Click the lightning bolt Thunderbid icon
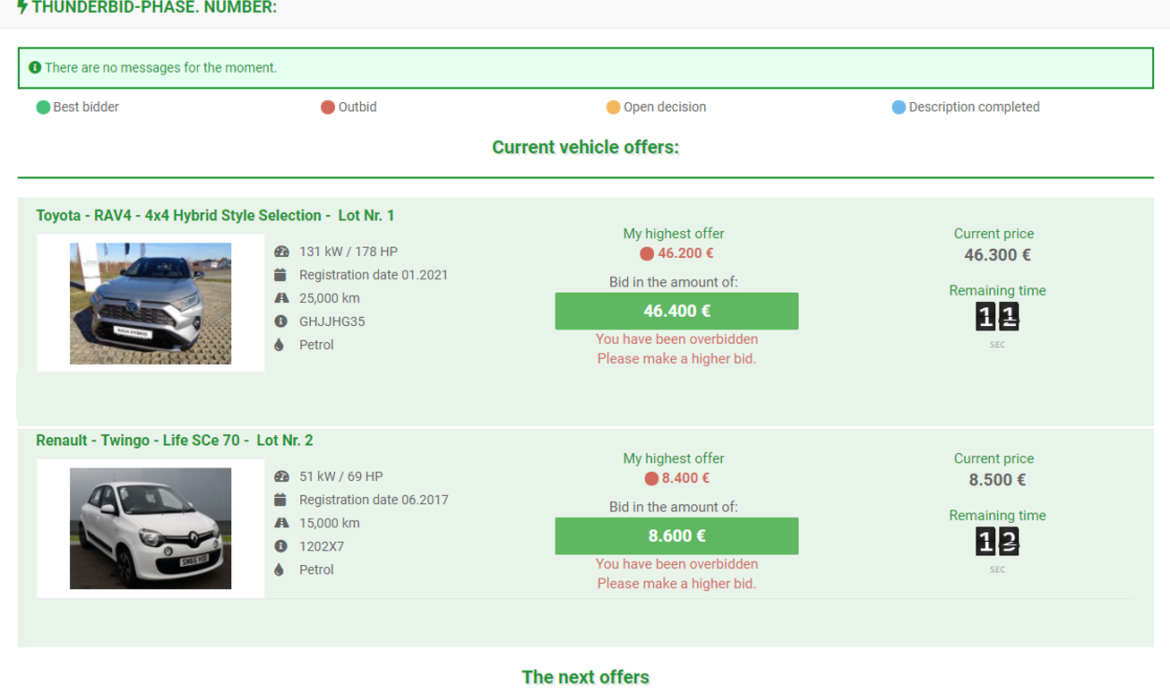This screenshot has width=1170, height=694. tap(22, 7)
